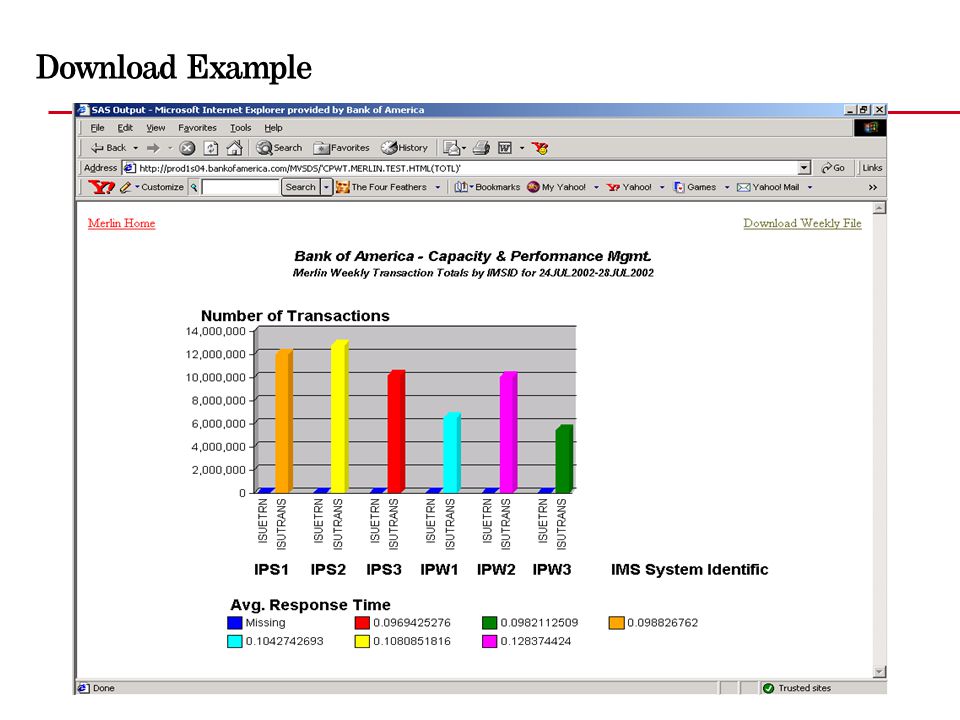Open the dropdown next to the Yahoo Search button
Screen dimensions: 960x720
point(326,187)
